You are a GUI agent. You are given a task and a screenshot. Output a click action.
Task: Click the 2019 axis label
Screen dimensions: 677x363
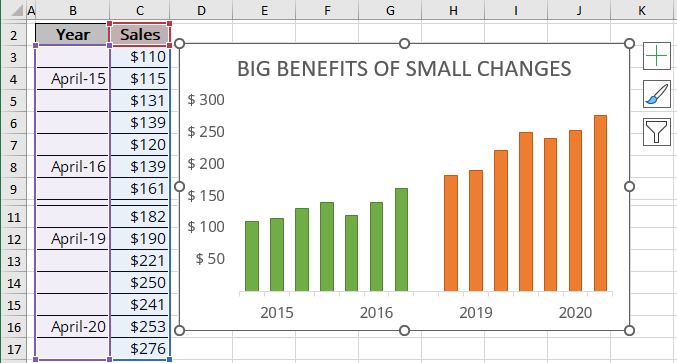click(x=476, y=312)
